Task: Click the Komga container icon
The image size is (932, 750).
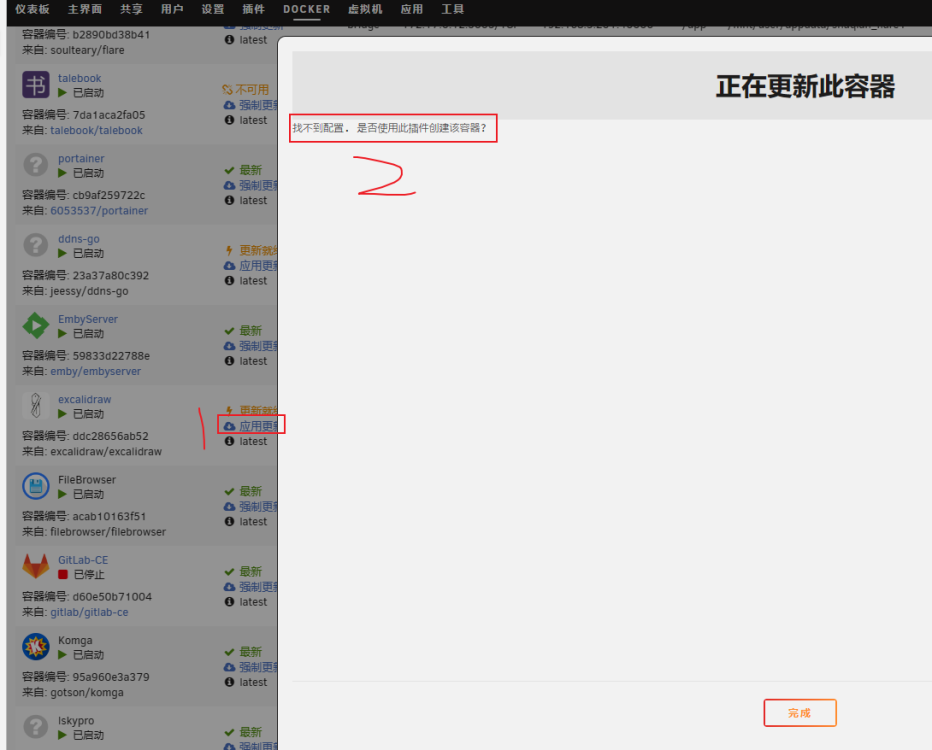Action: click(x=36, y=647)
